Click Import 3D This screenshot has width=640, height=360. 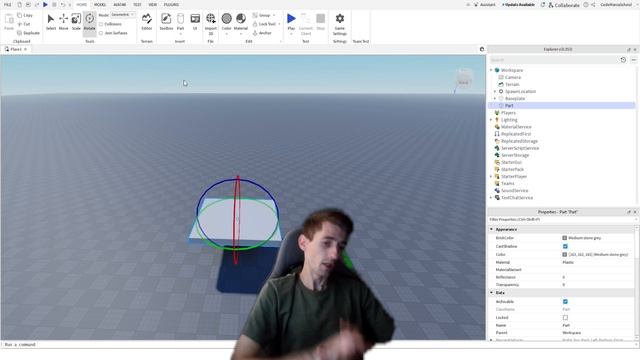coord(211,24)
